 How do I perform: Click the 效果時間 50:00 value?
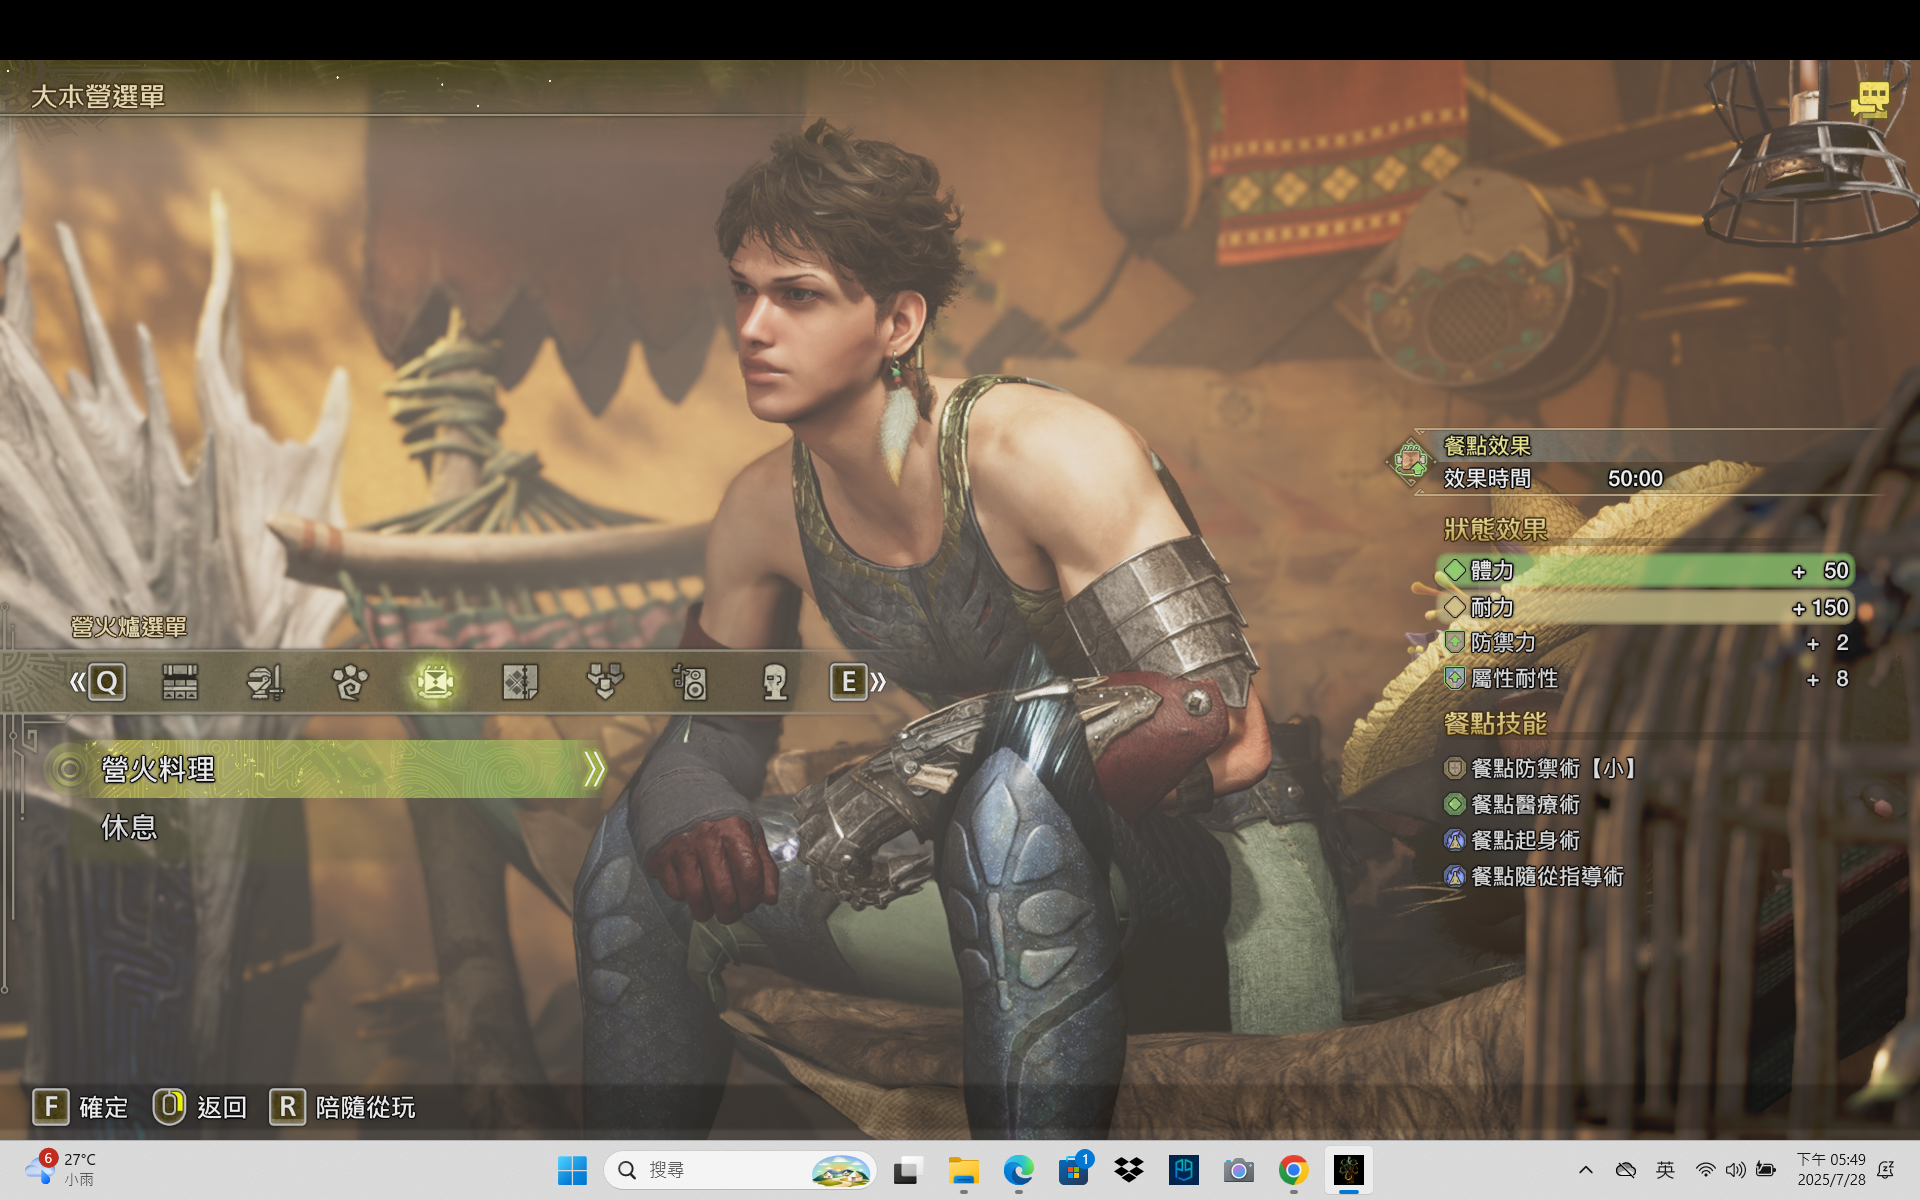click(1635, 479)
